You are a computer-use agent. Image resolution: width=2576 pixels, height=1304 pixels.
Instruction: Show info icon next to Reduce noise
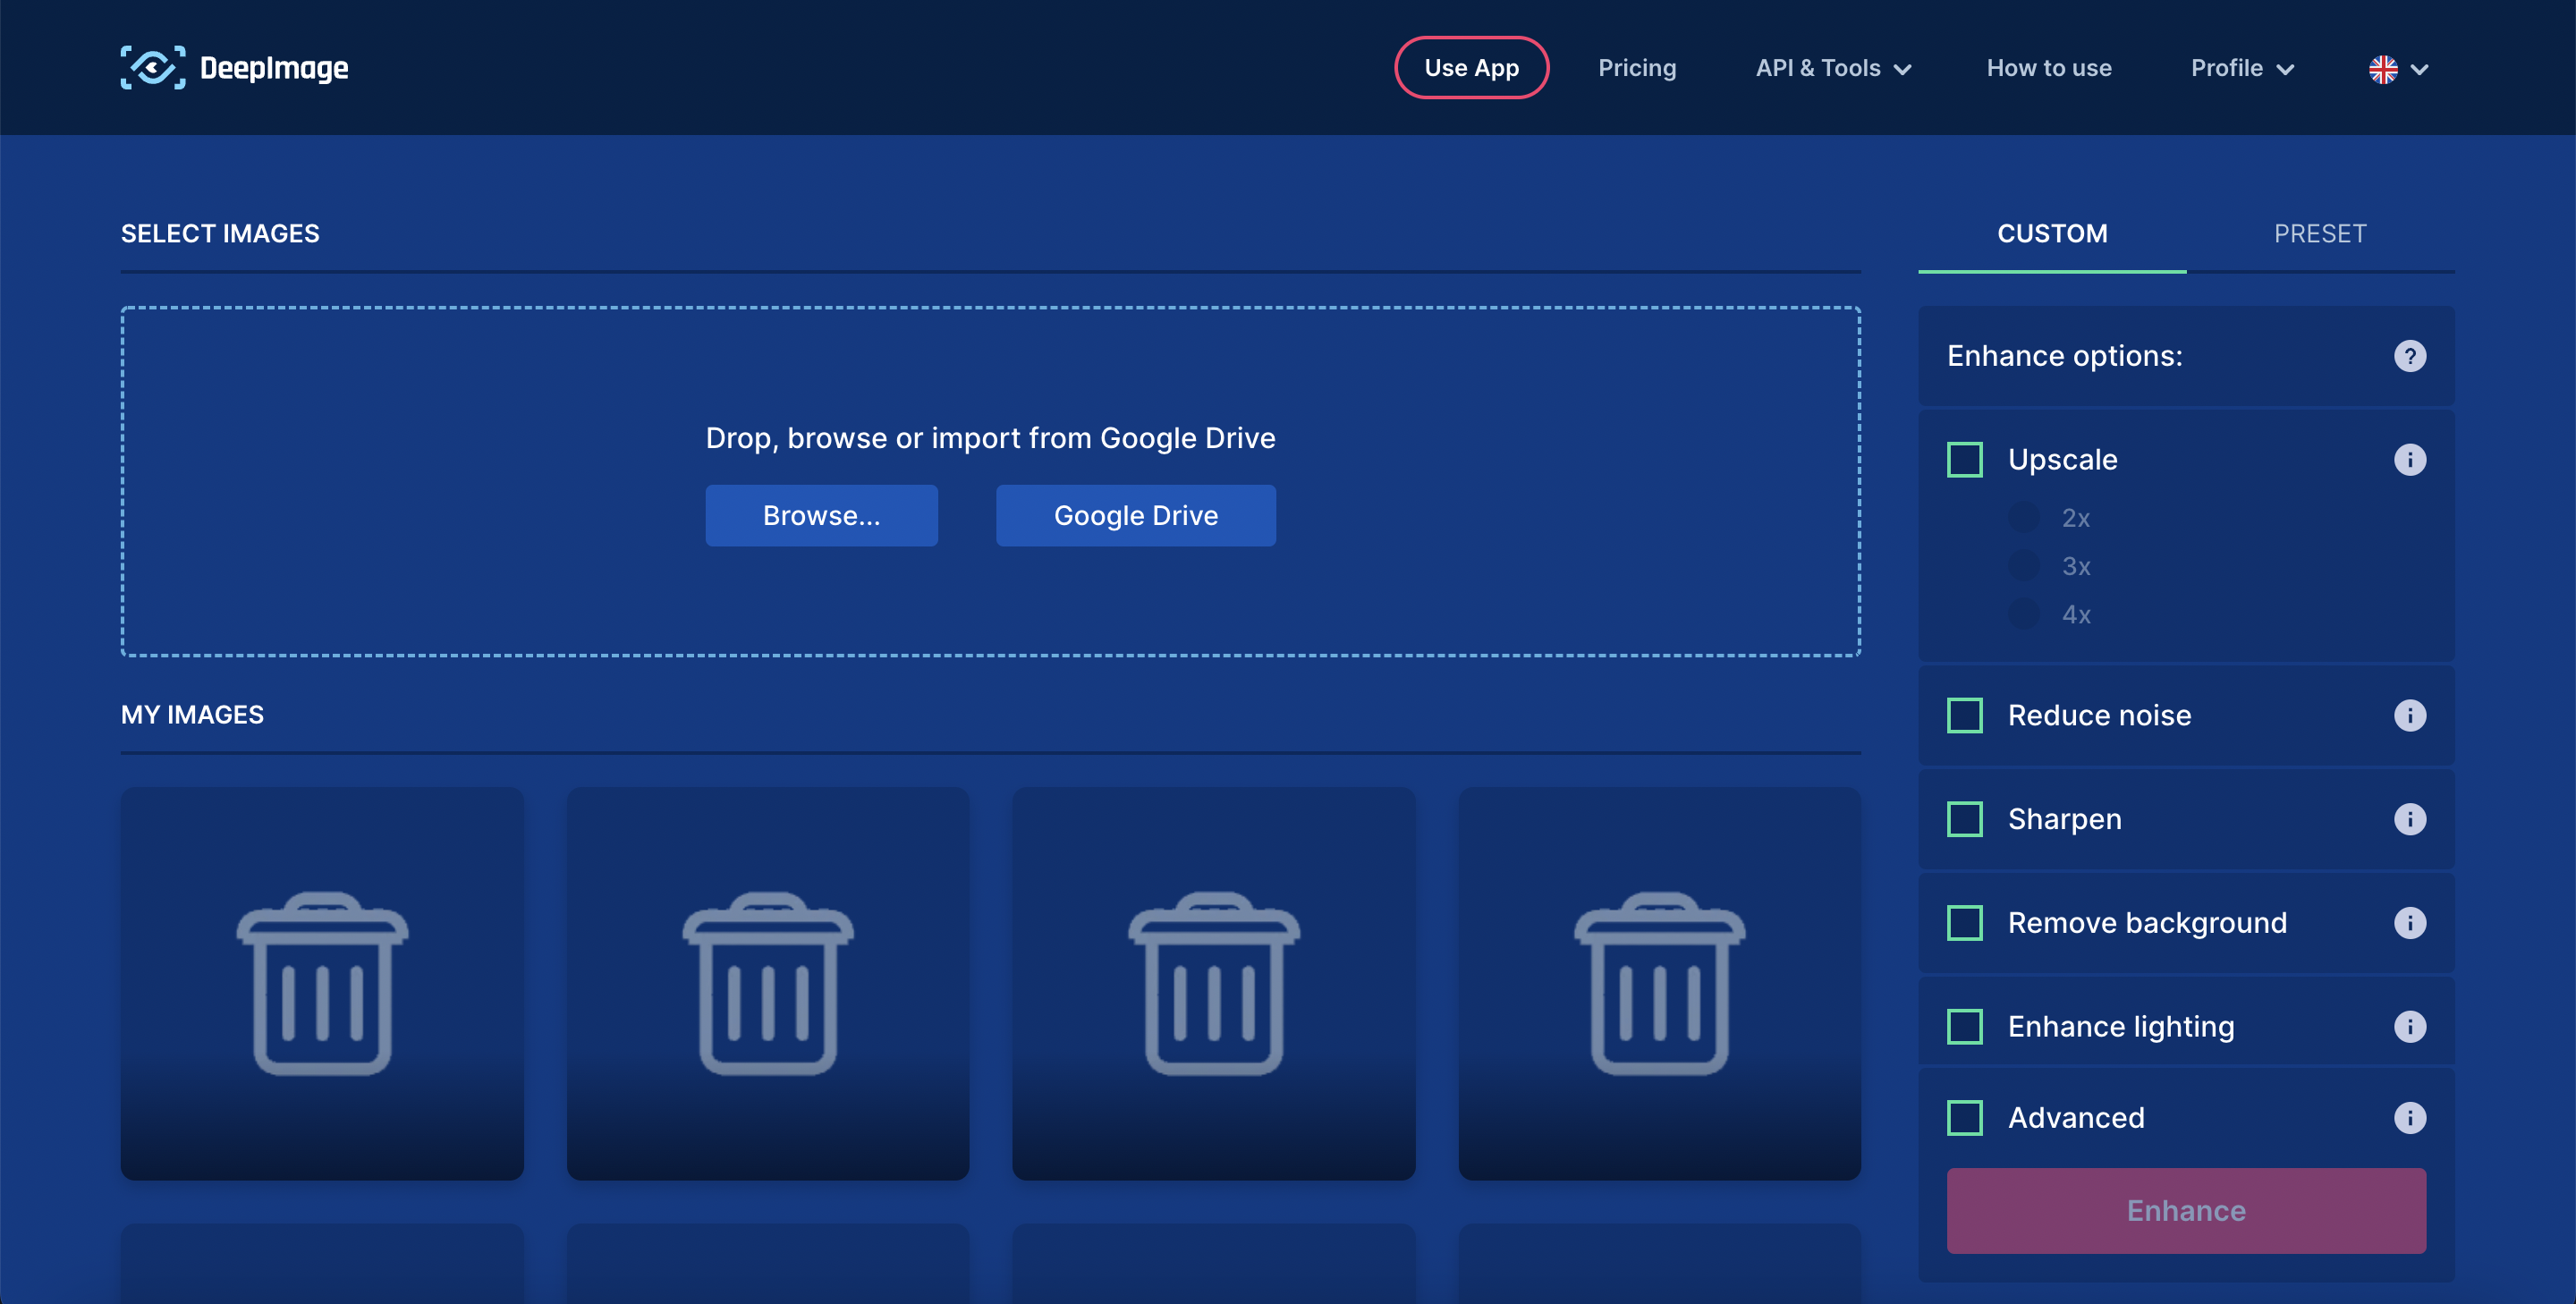(x=2409, y=715)
